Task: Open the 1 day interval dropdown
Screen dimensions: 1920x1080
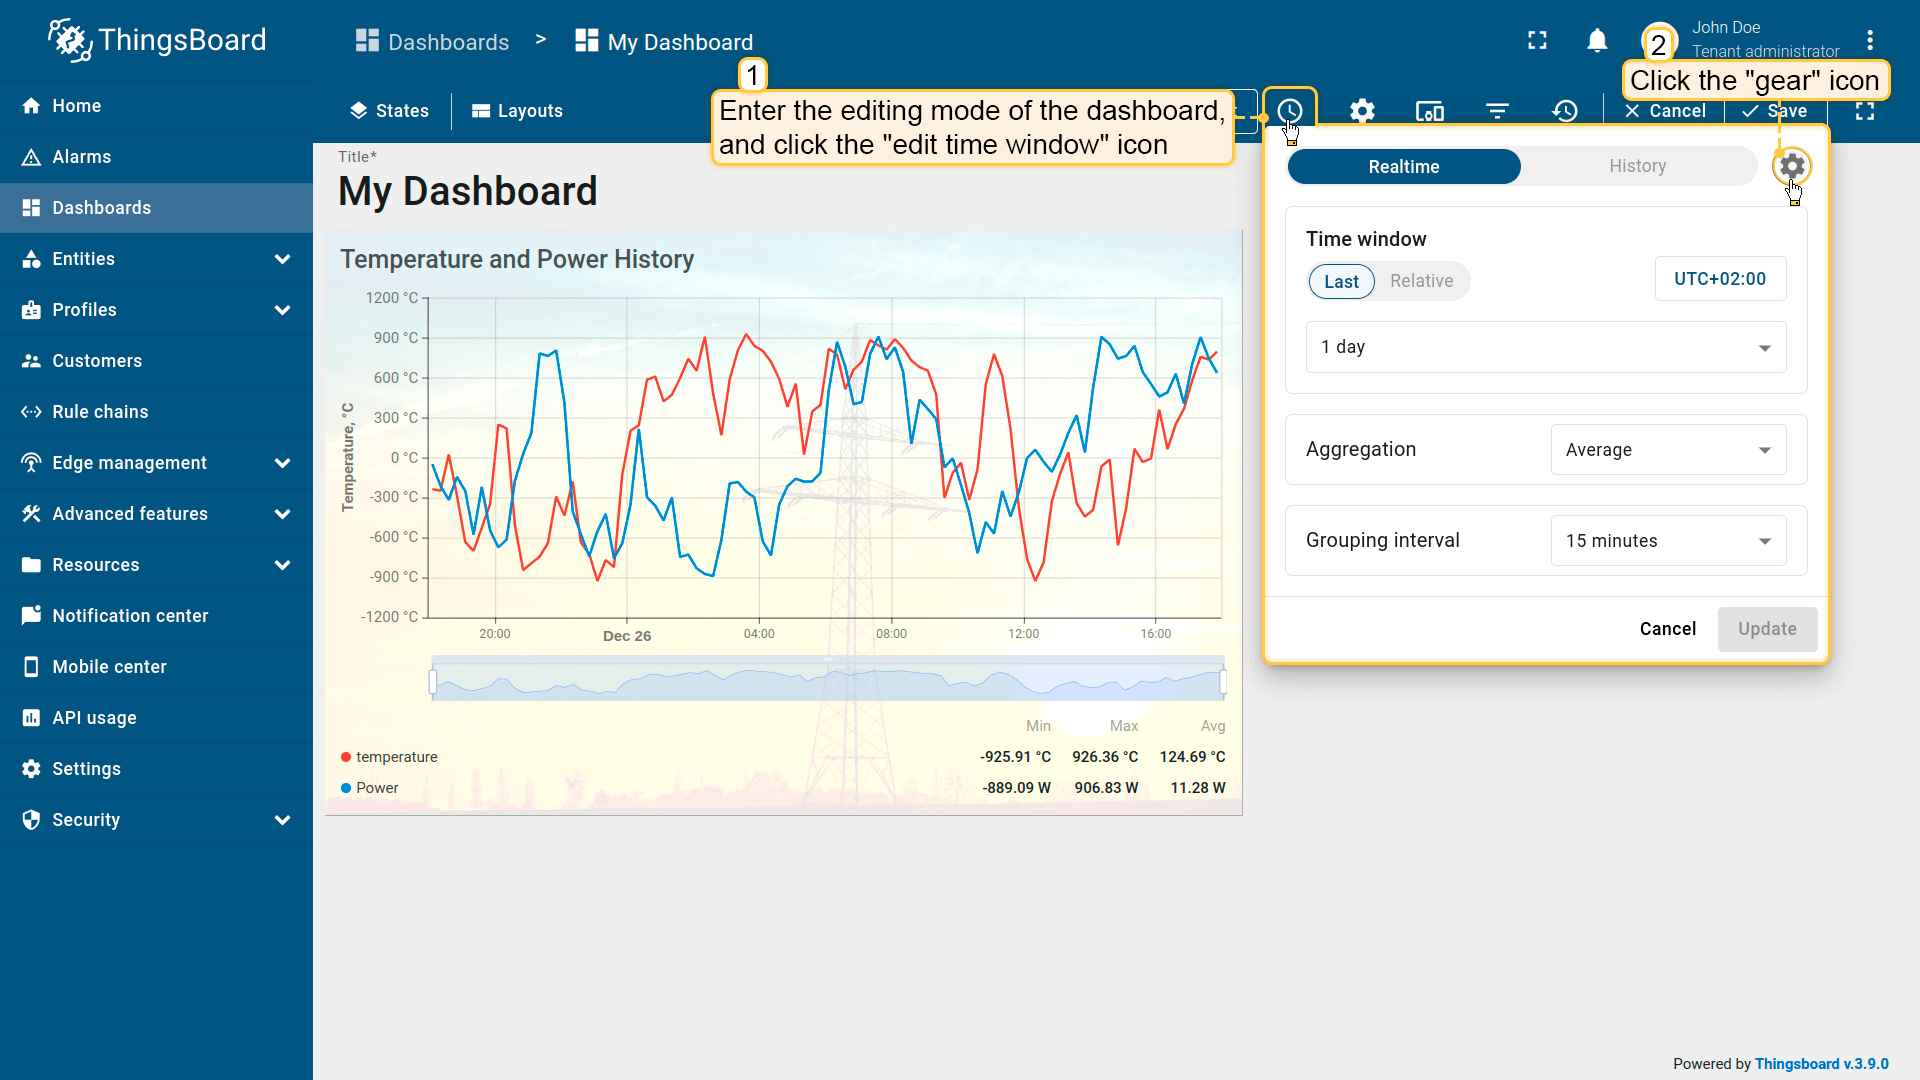Action: click(x=1545, y=347)
